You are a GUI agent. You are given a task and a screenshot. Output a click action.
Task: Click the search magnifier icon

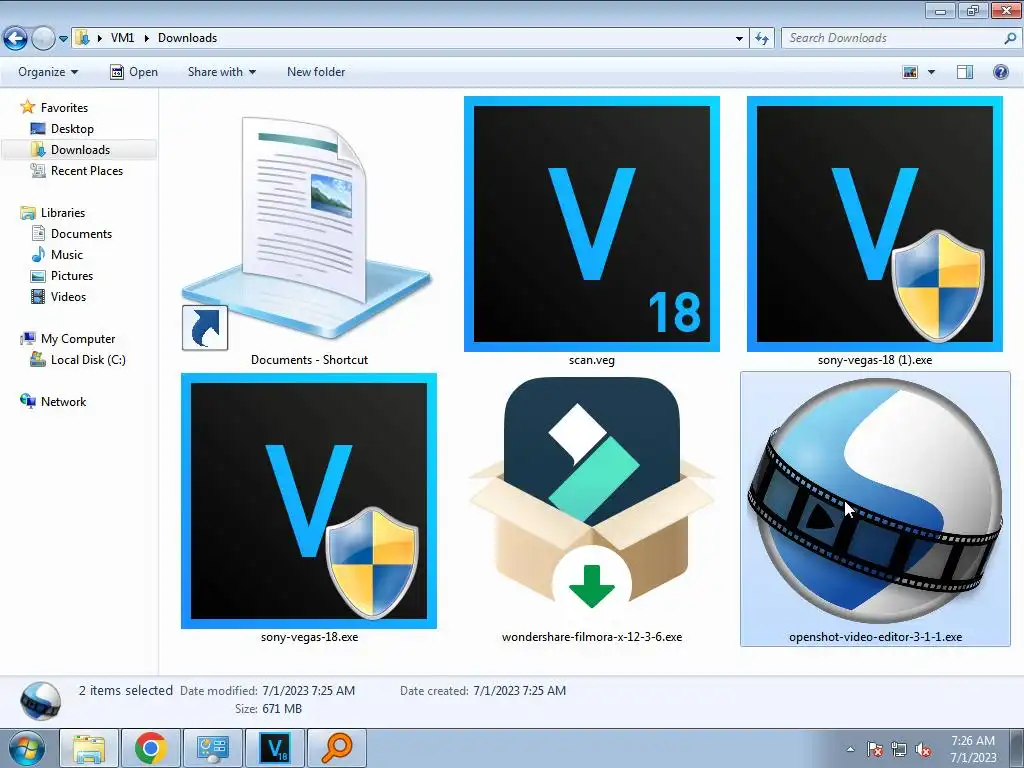[x=1010, y=38]
